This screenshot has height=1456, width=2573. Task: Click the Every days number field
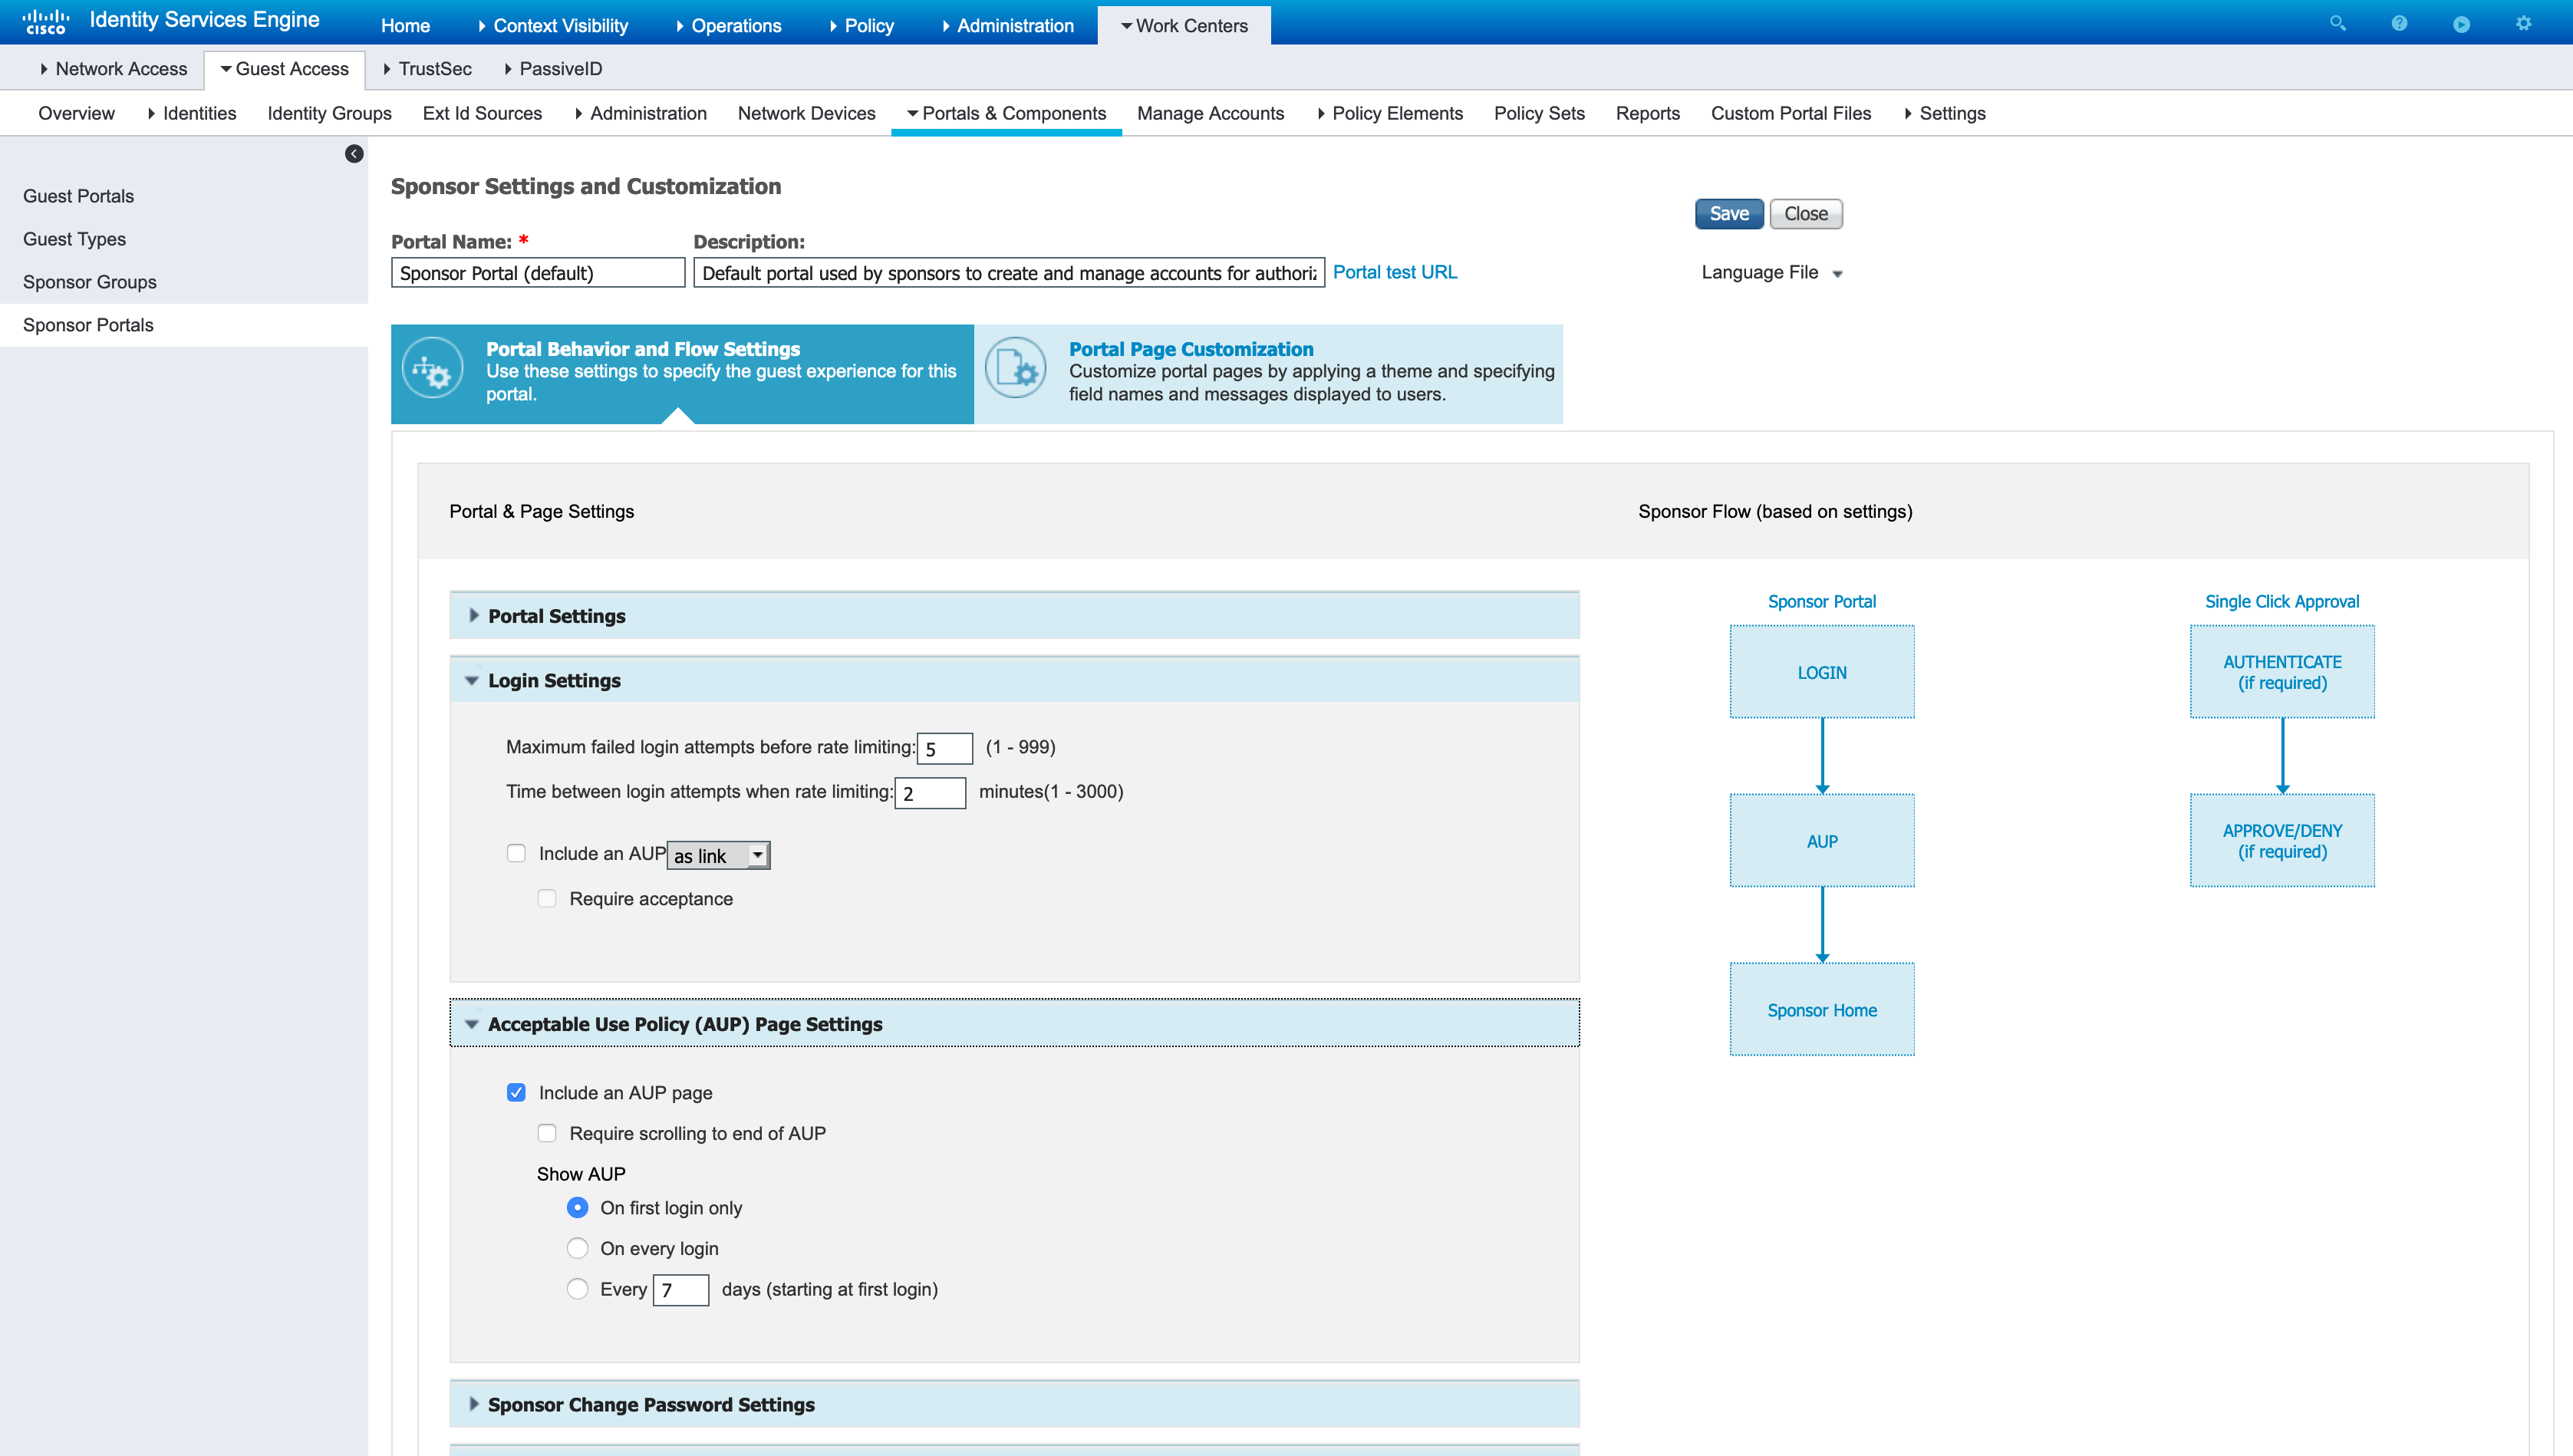tap(681, 1289)
